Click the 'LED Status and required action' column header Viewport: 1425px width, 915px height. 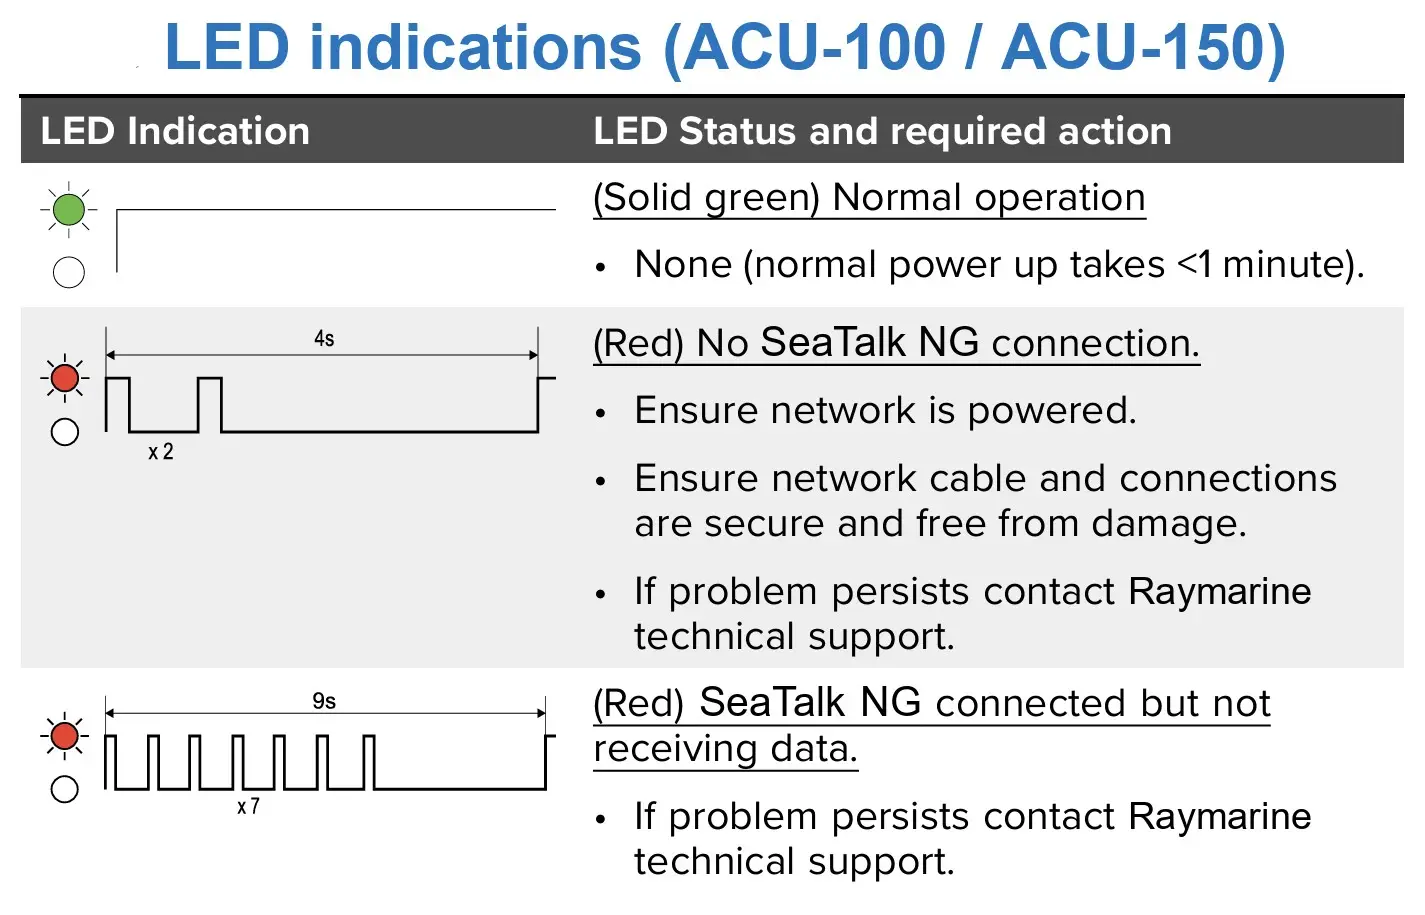point(882,131)
